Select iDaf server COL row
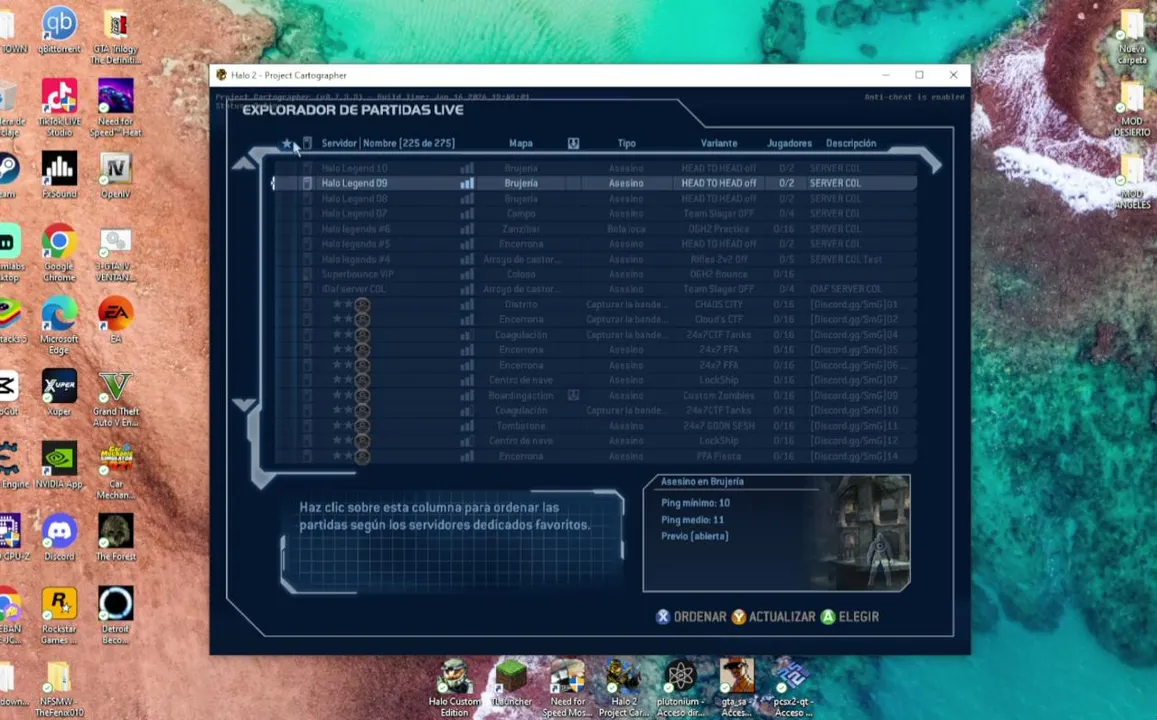Viewport: 1157px width, 720px height. (595, 289)
